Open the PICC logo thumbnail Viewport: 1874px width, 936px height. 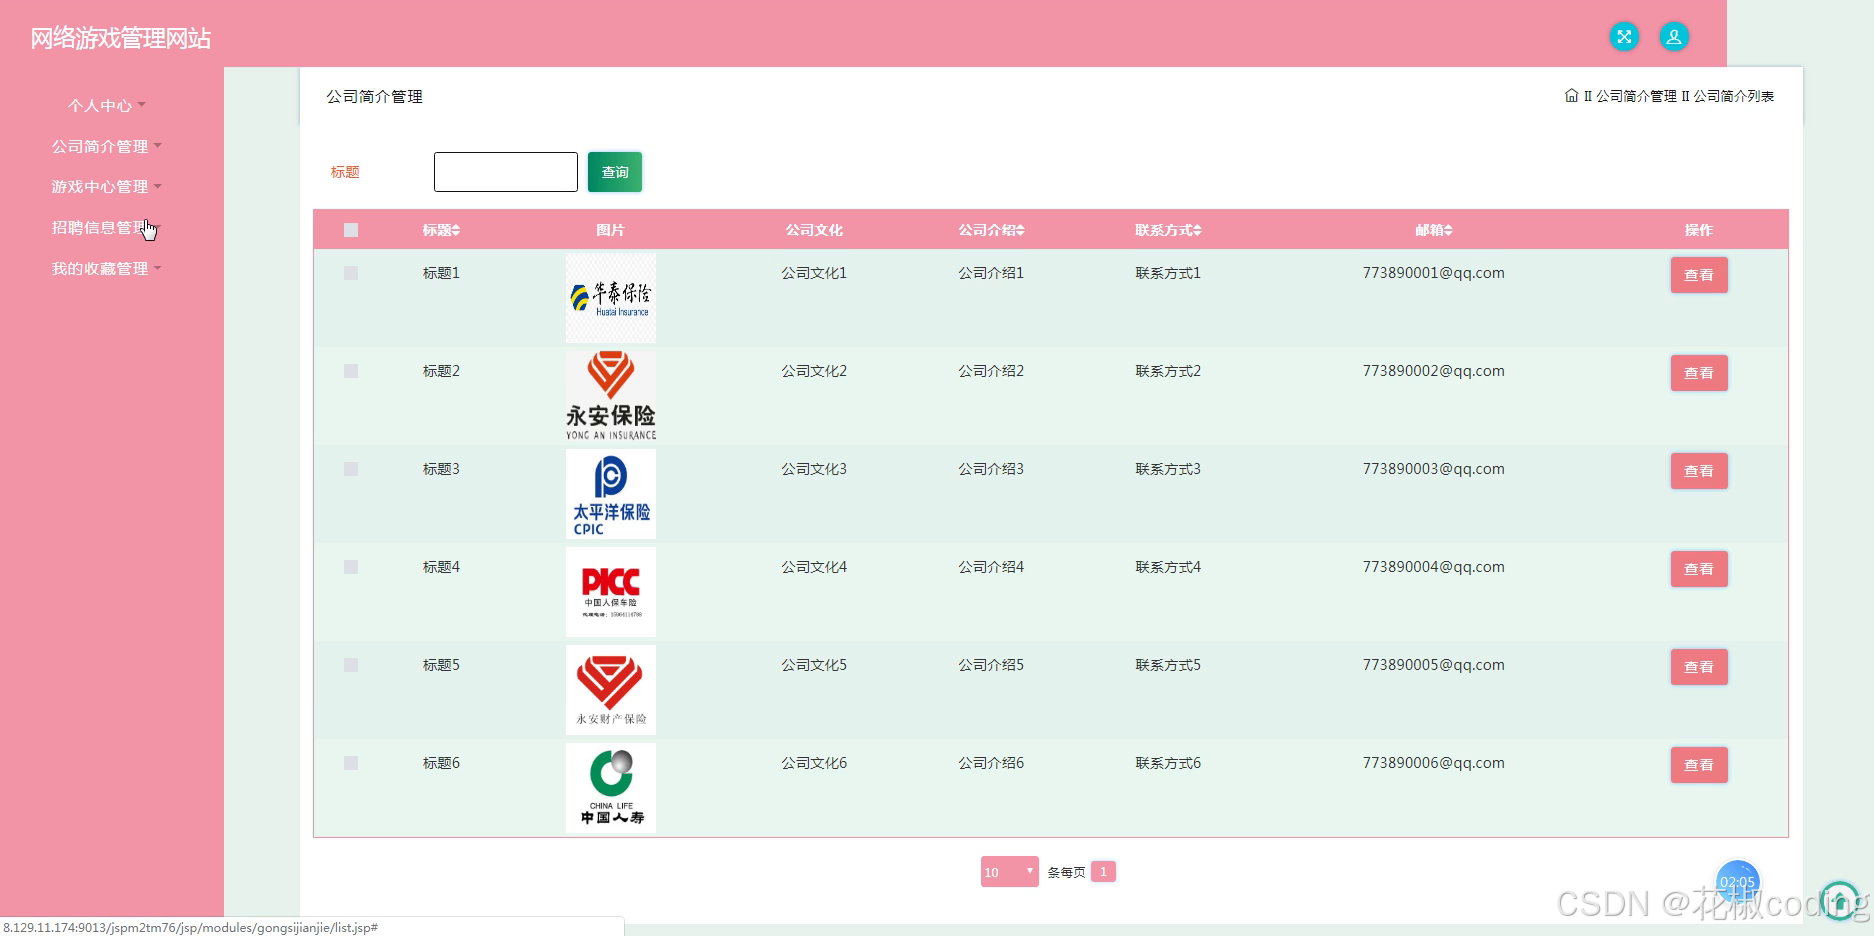[611, 592]
